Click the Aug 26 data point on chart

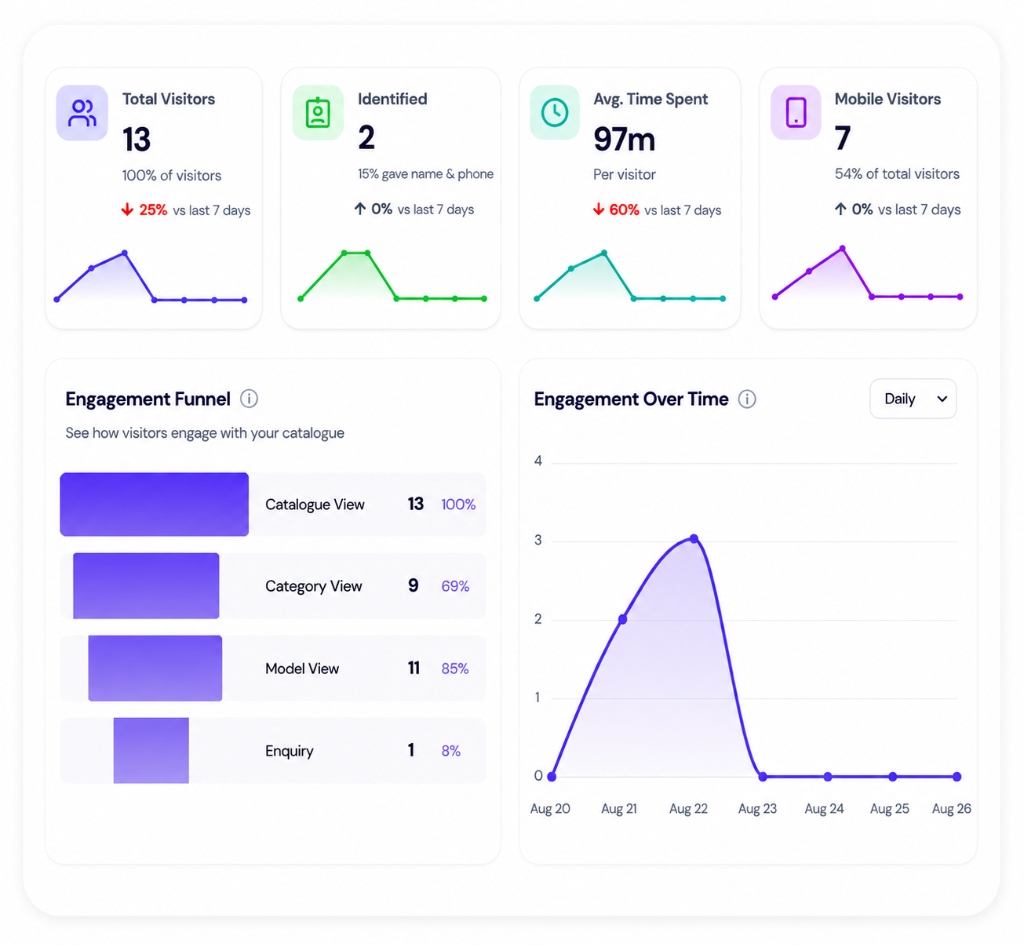(x=957, y=777)
